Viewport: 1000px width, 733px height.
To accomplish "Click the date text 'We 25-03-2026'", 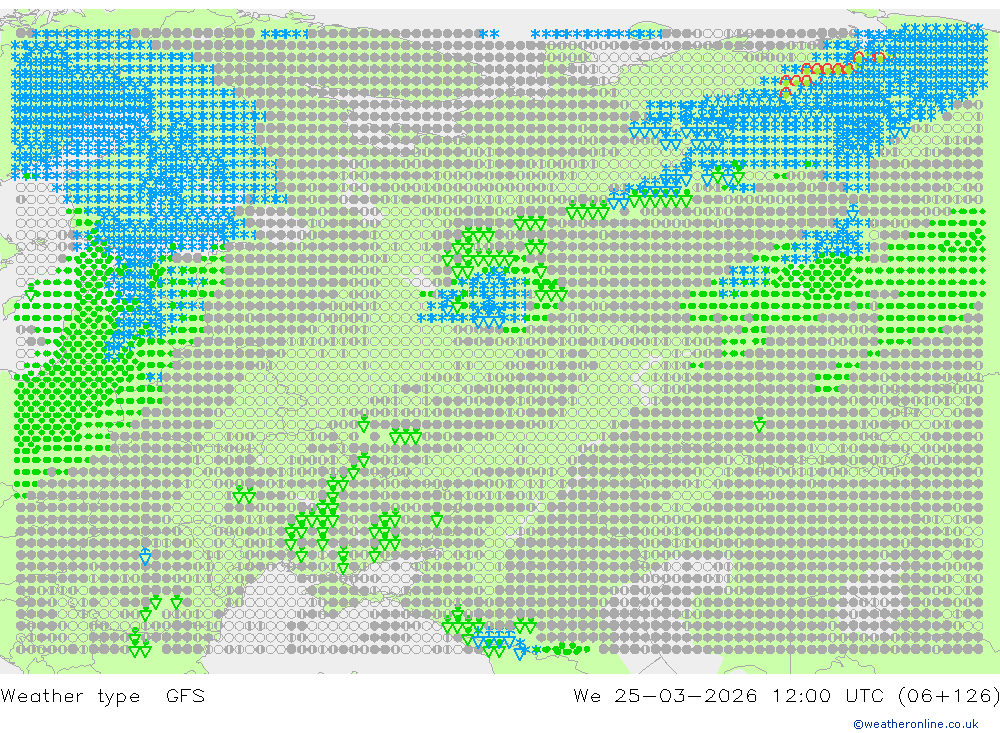I will 665,695.
